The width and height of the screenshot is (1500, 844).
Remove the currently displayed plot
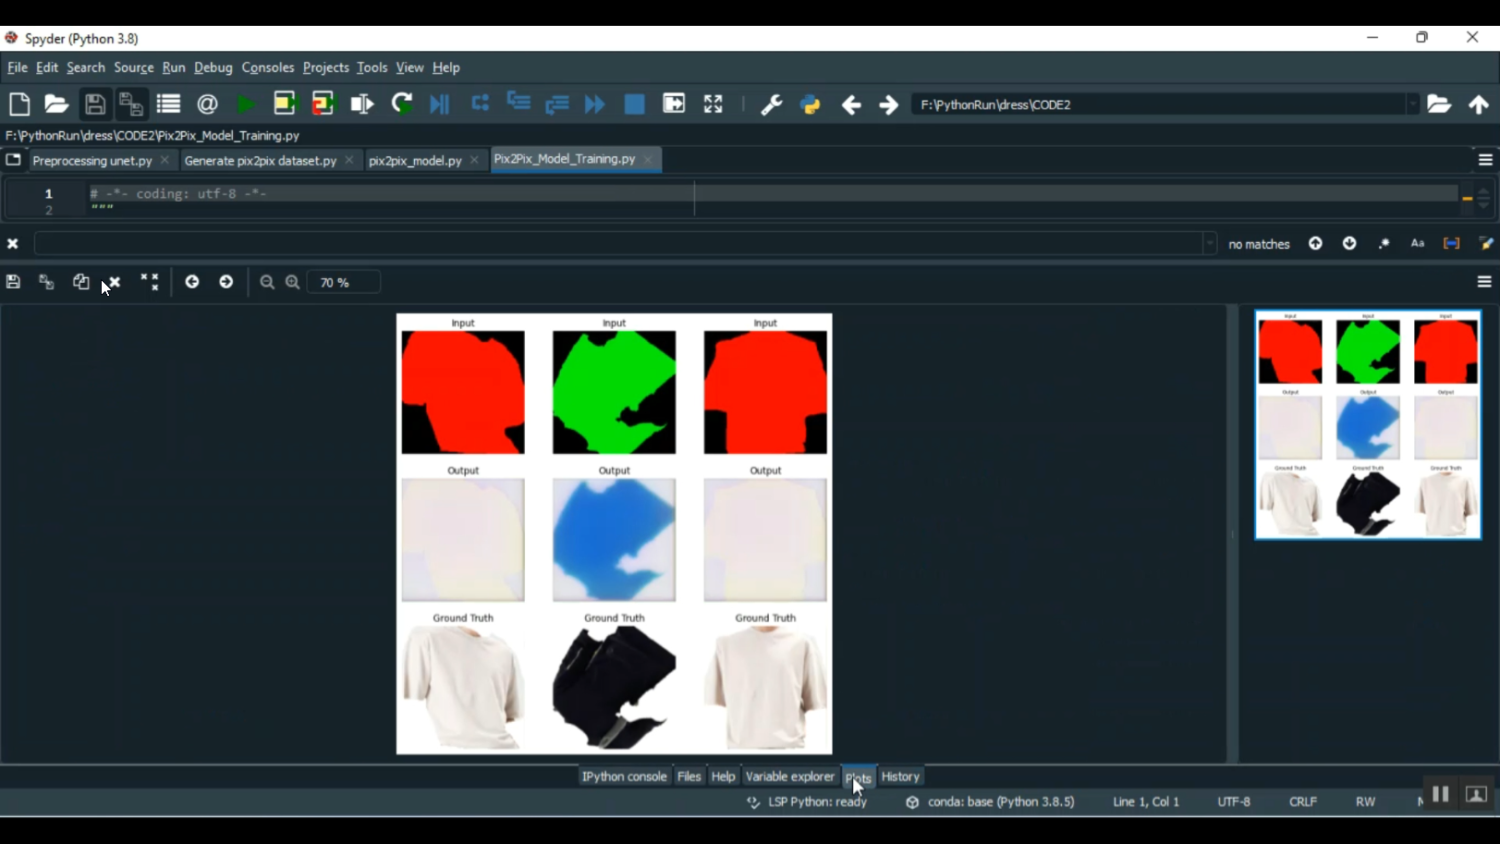click(114, 281)
